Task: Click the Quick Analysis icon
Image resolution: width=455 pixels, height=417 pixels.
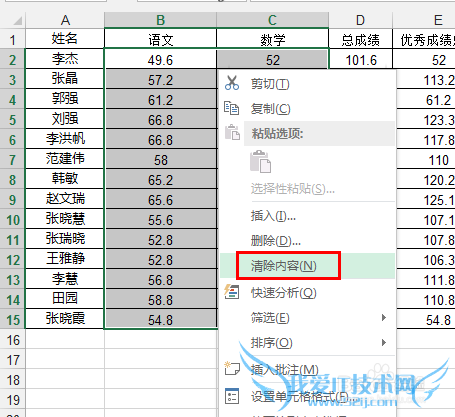Action: pos(232,292)
